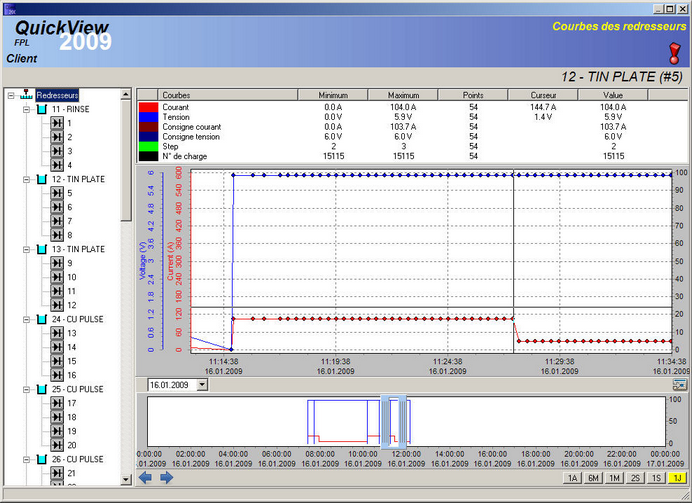
Task: Collapse the Redresseurs root node
Action: [11, 95]
